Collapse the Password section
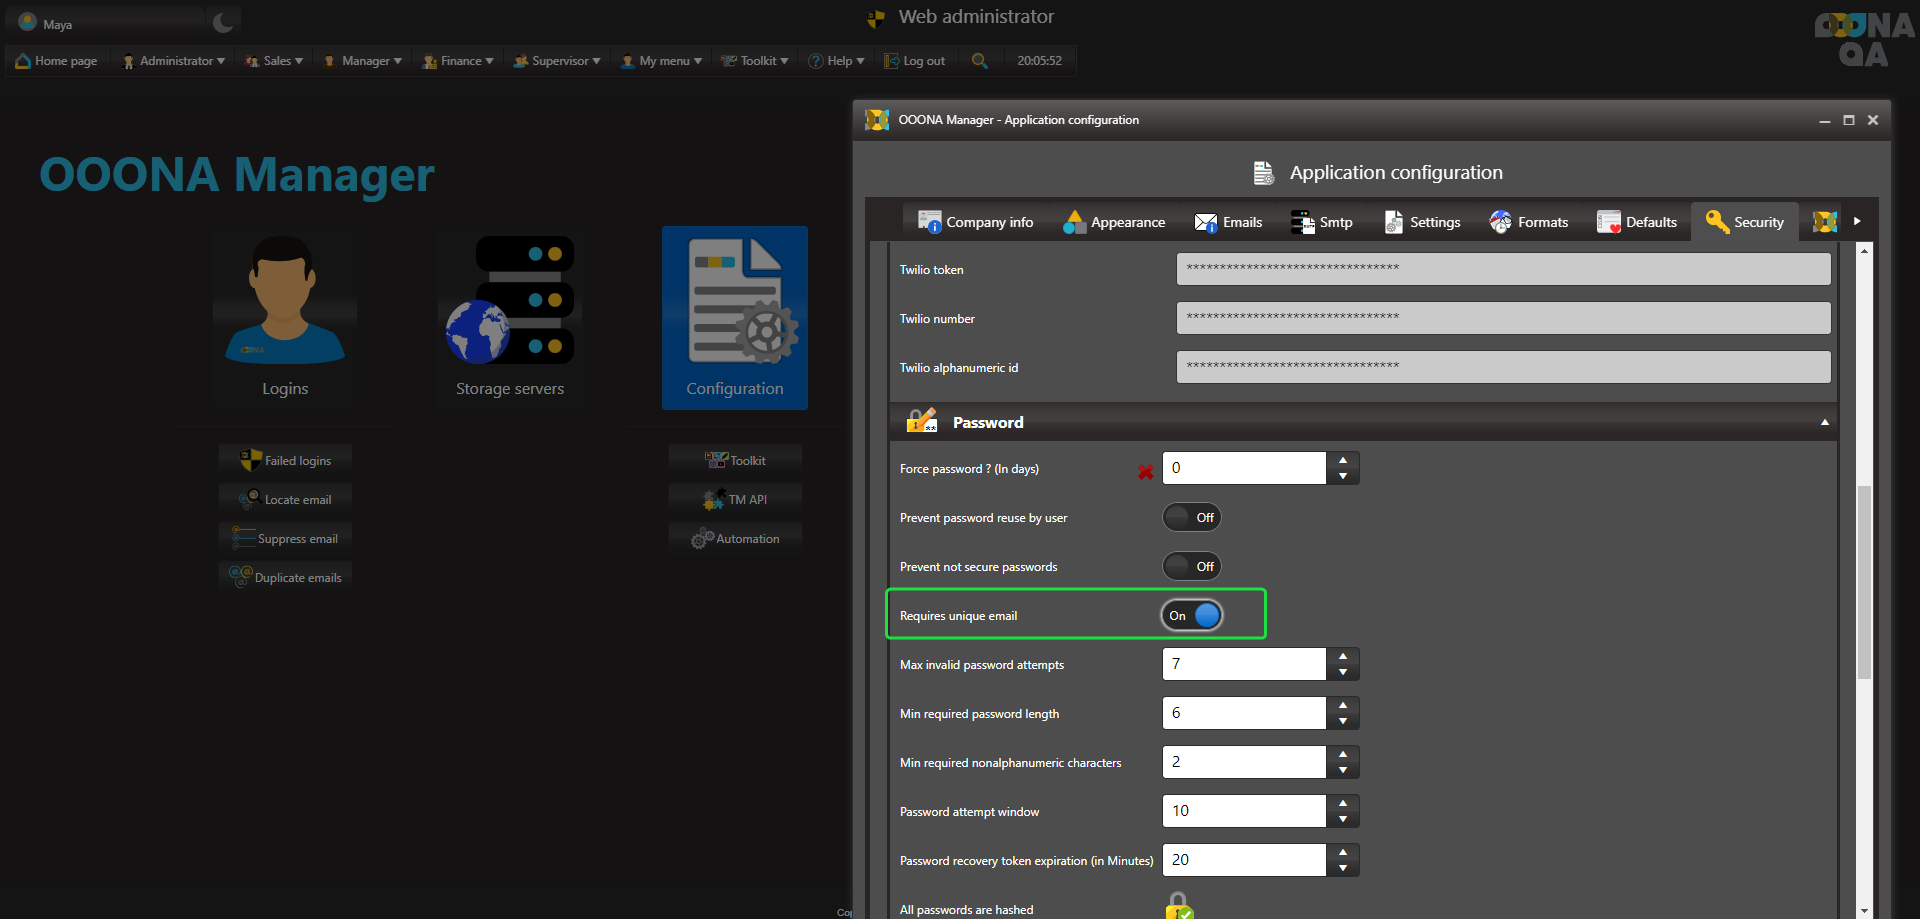The width and height of the screenshot is (1920, 919). [1824, 422]
